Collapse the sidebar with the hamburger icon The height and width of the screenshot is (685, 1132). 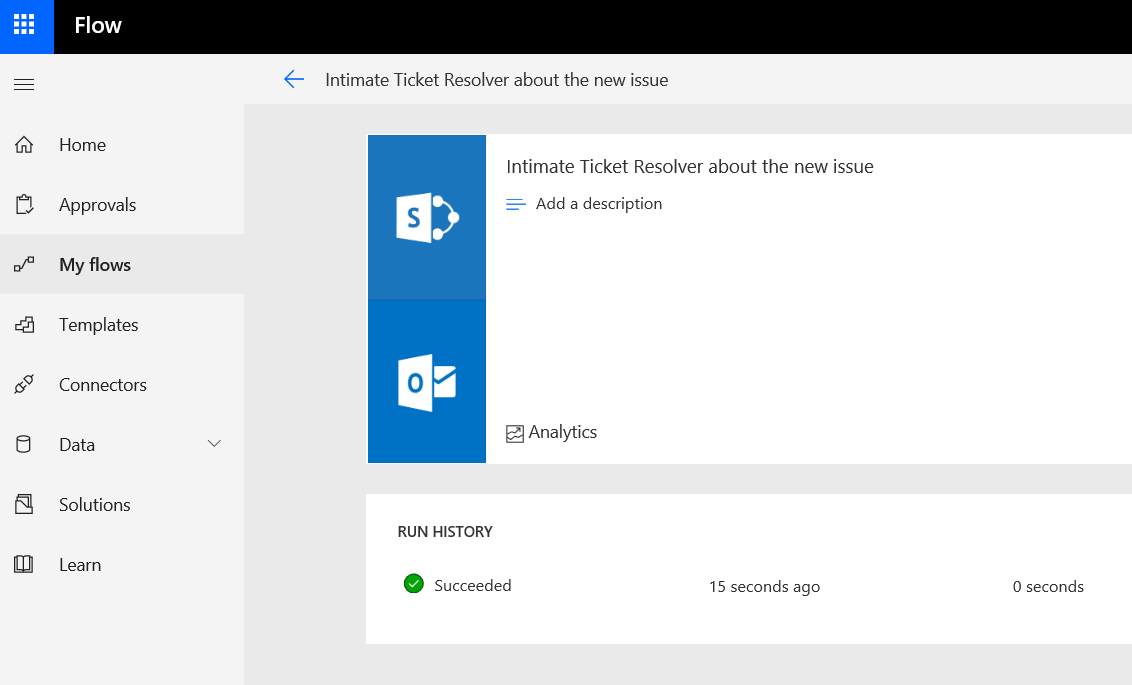(x=24, y=84)
